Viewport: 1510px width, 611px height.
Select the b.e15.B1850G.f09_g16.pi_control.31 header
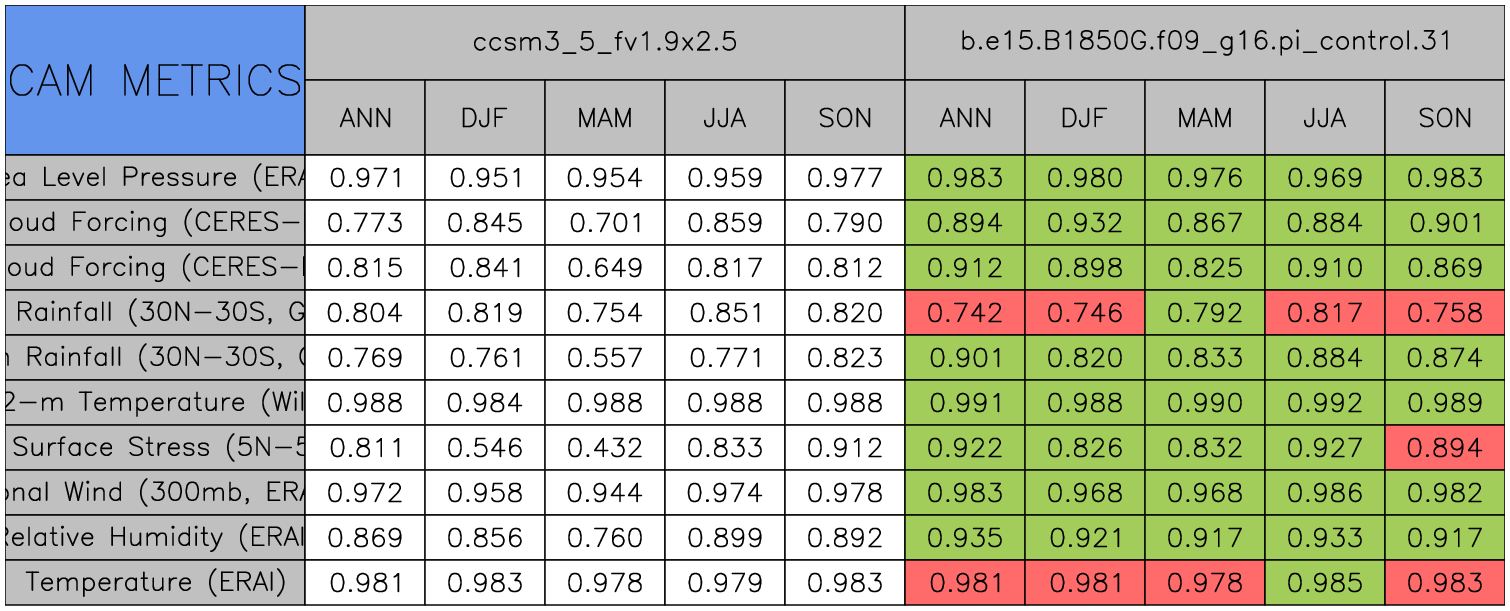click(x=1205, y=42)
